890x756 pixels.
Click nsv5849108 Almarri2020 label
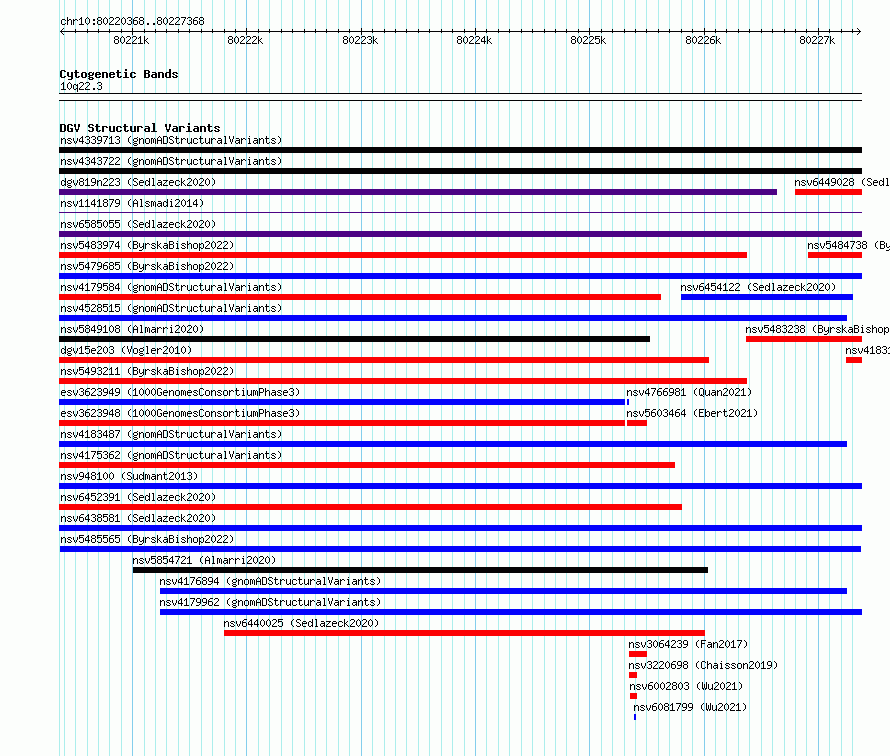point(132,329)
